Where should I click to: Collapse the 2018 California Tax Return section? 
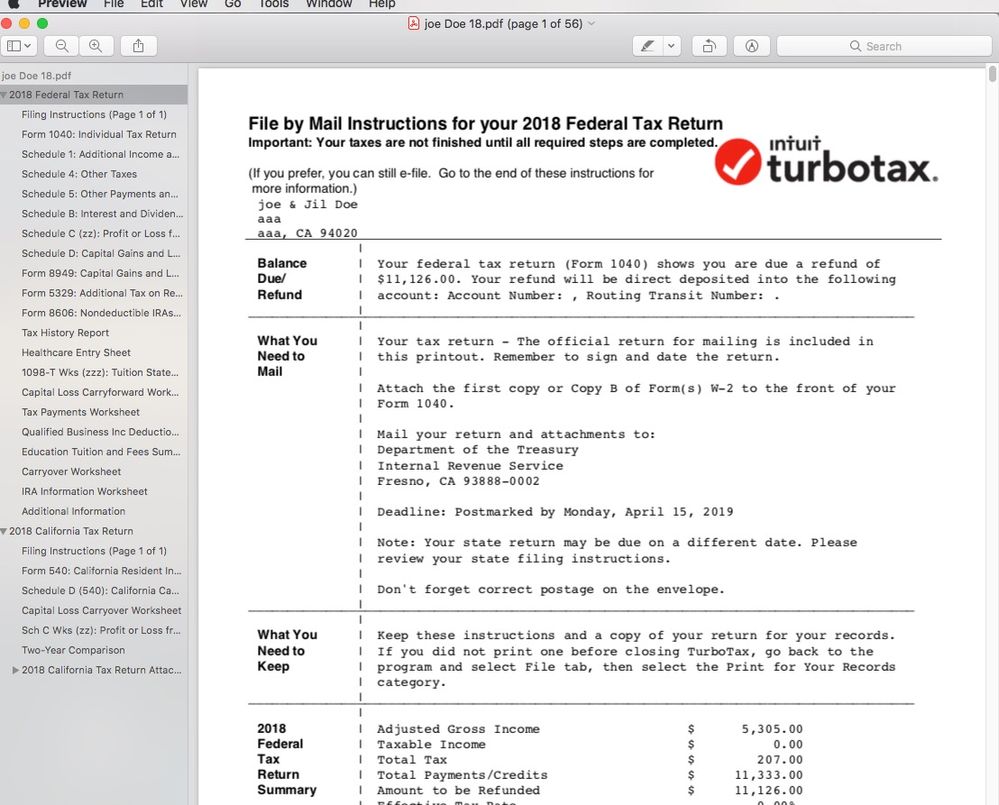coord(4,531)
